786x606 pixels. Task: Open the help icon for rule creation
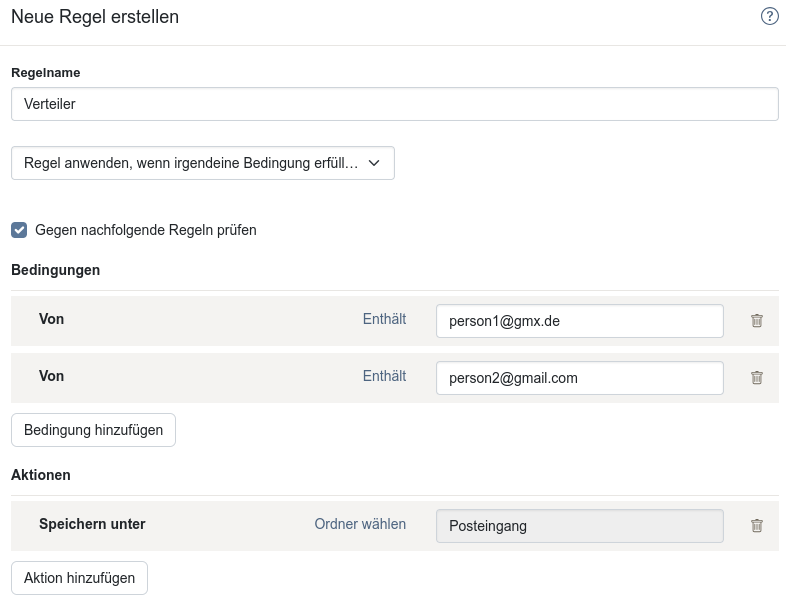pos(769,16)
